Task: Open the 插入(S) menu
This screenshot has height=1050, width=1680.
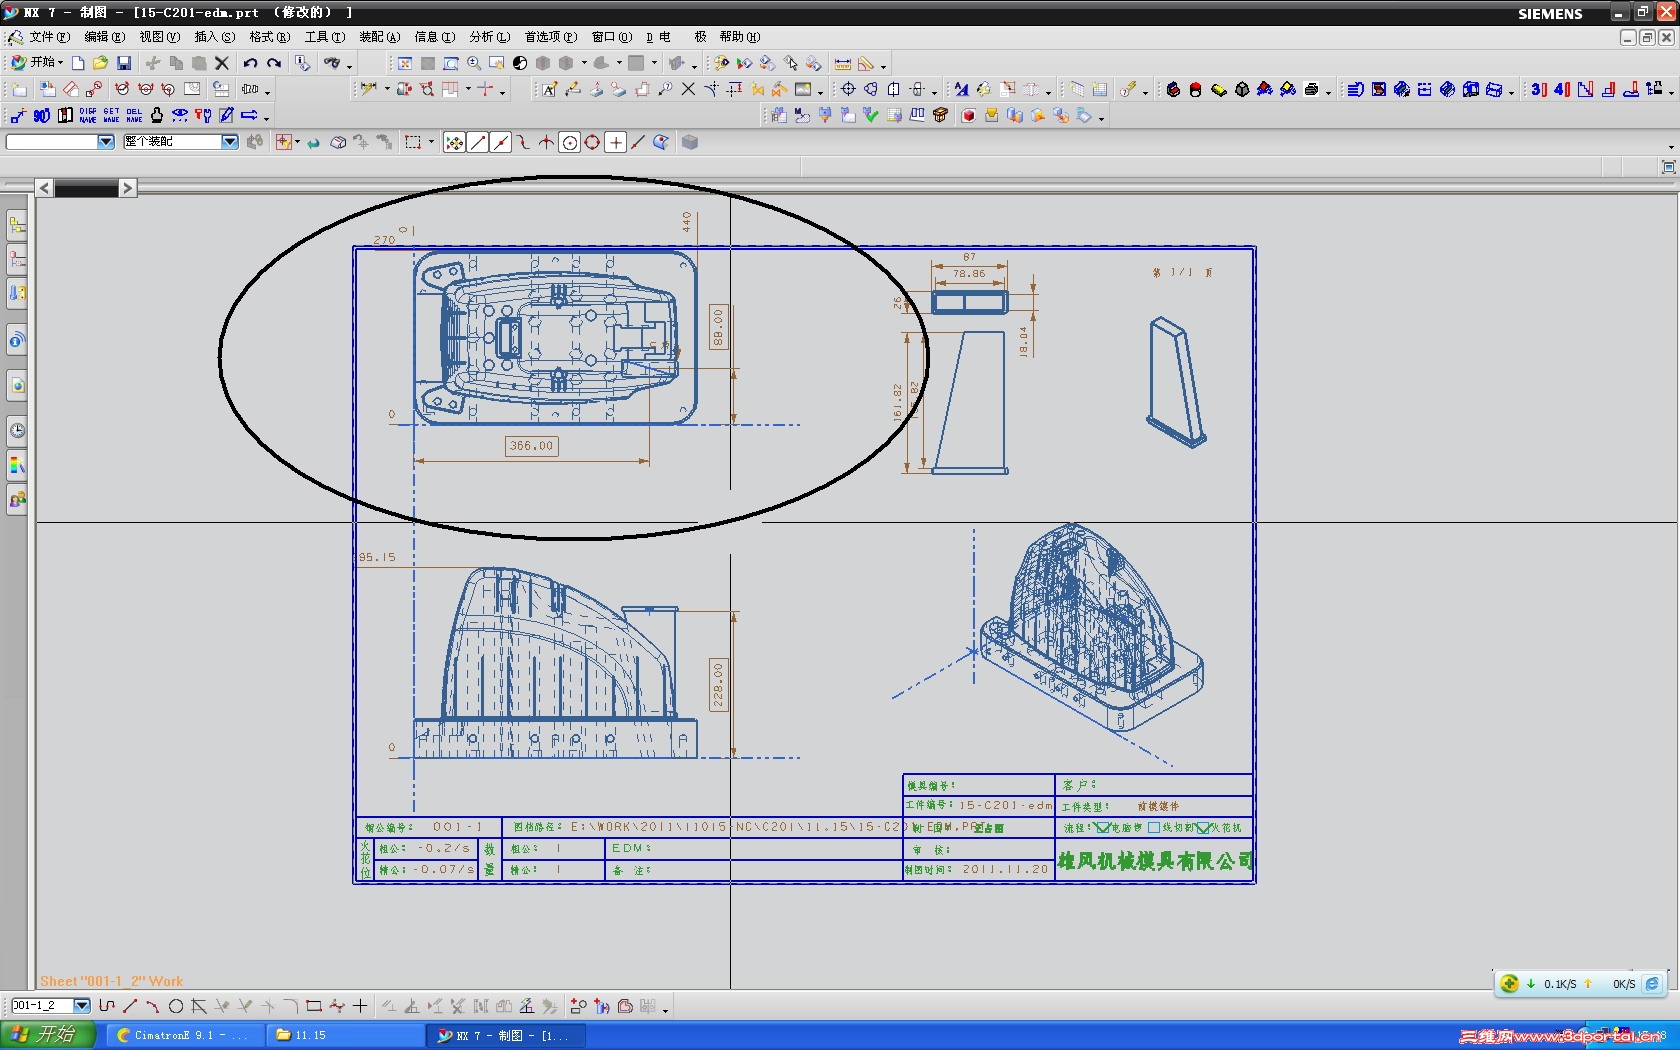Action: click(215, 37)
